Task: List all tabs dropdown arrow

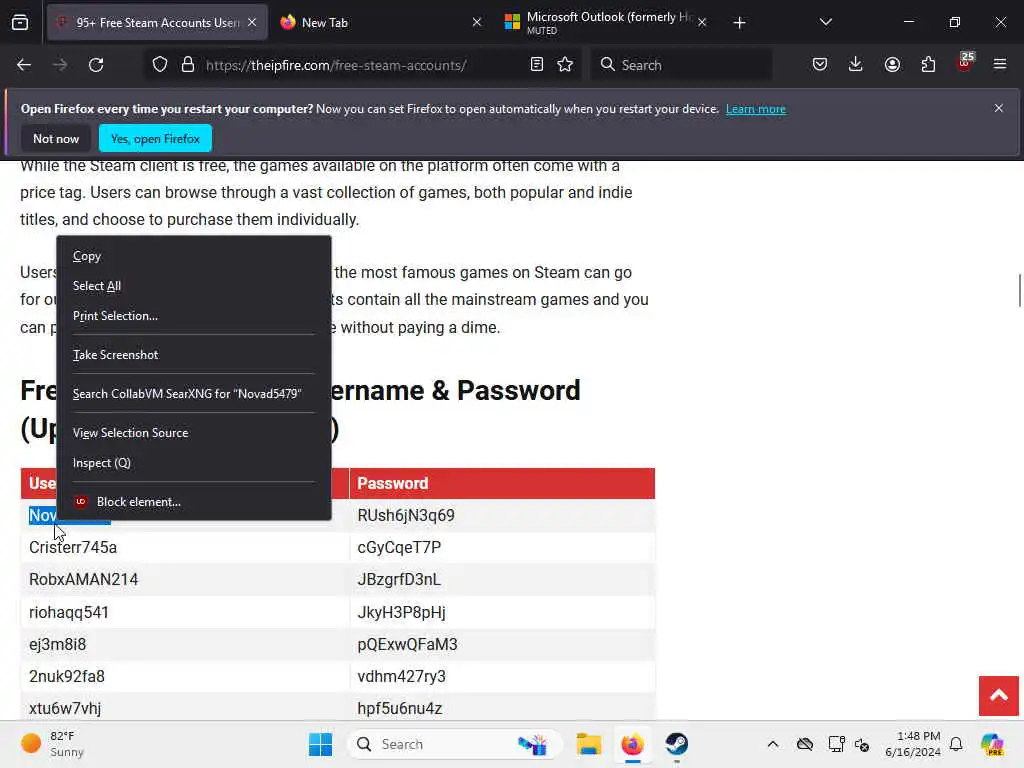Action: [x=825, y=22]
